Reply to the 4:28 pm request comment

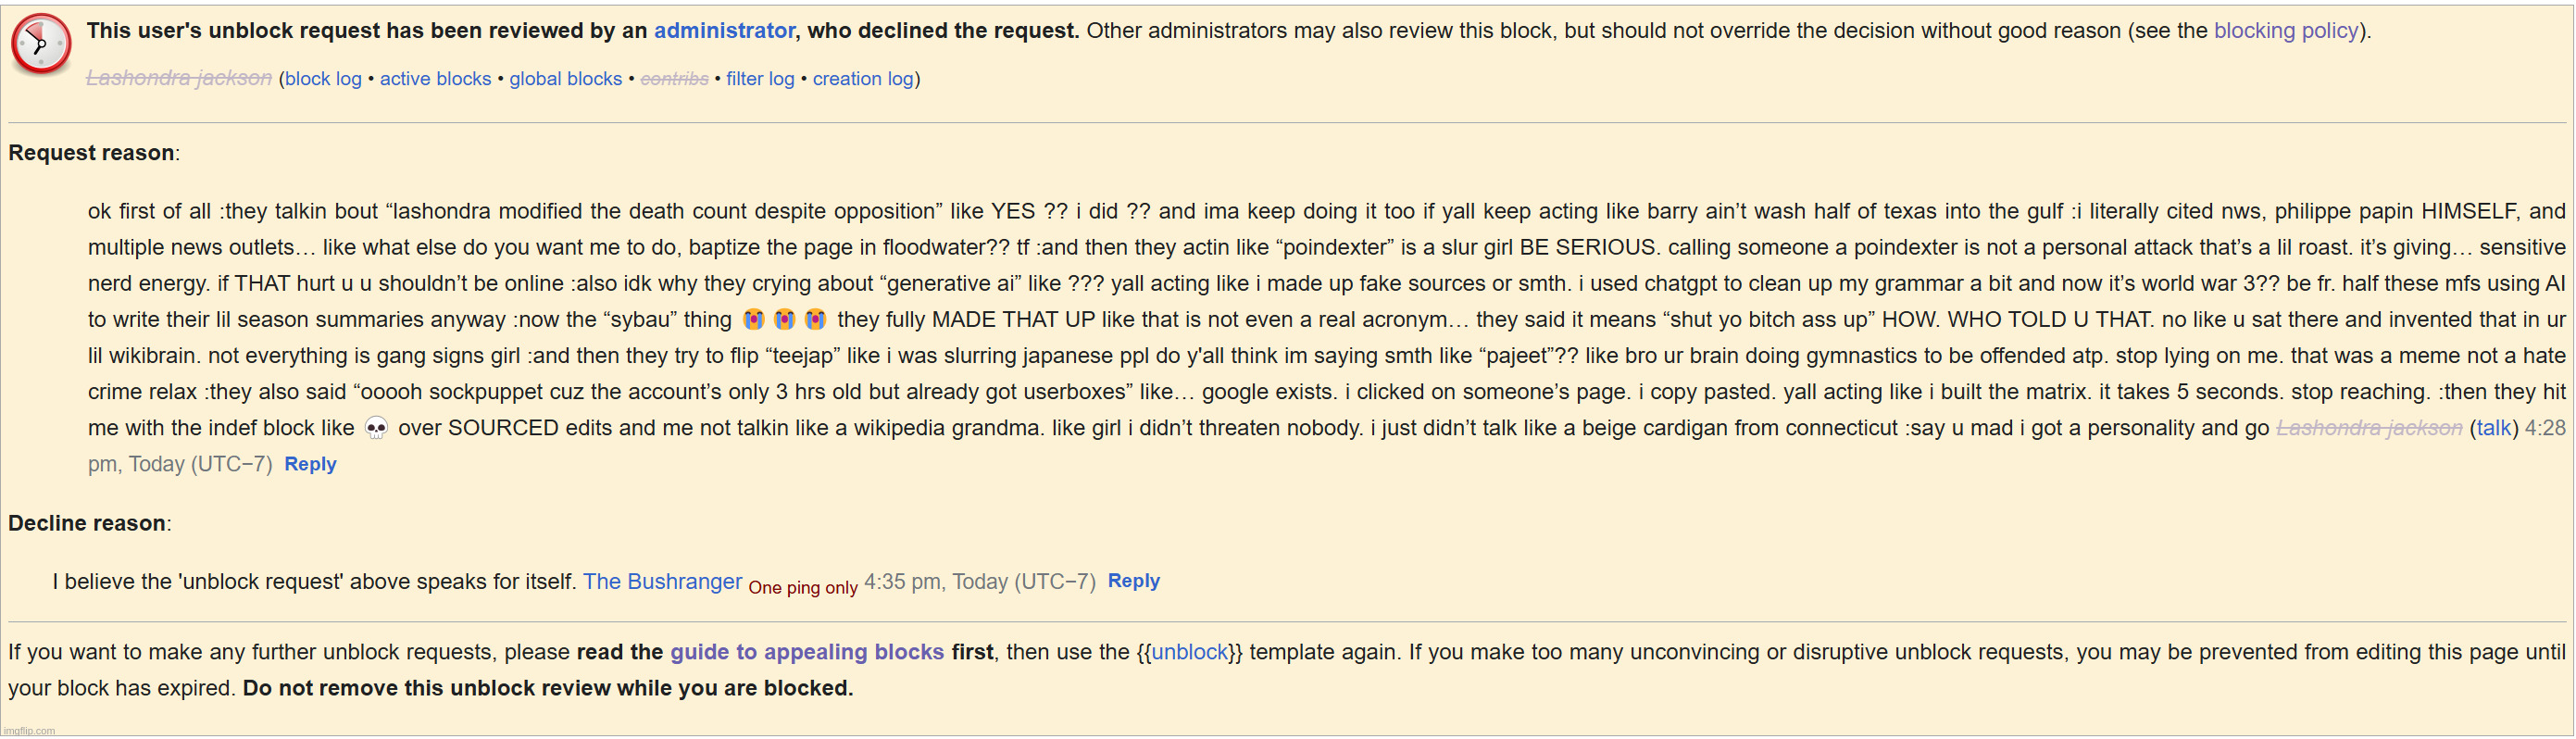tap(310, 464)
